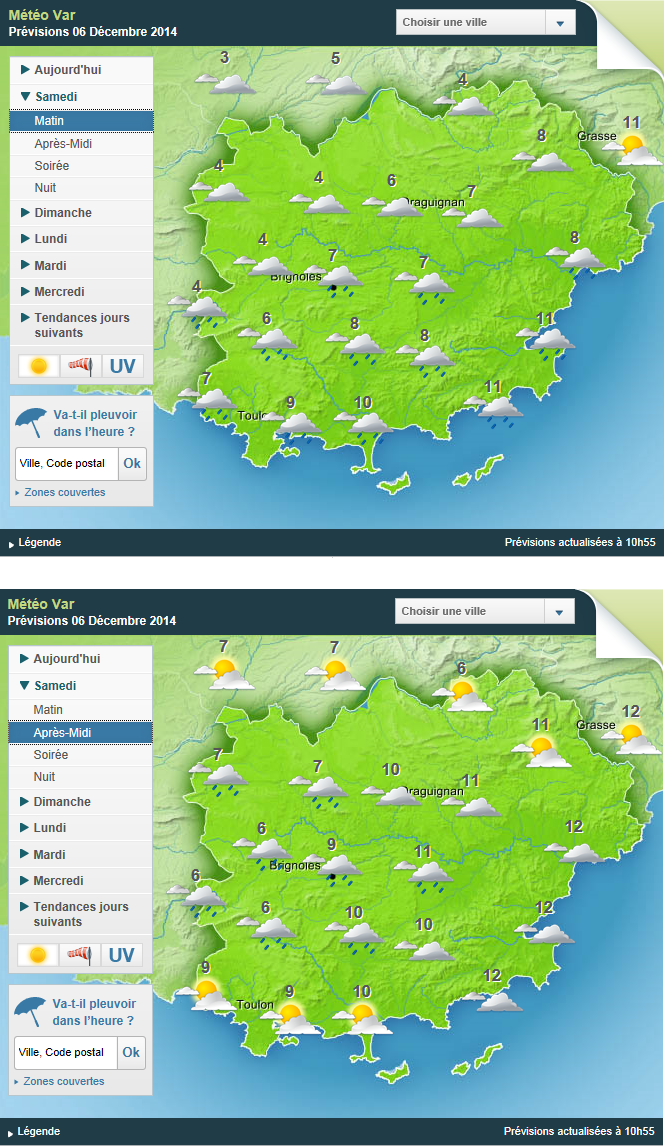Toggle wind view with windsock in afternoon panel
Viewport: 665px width, 1147px height.
coord(79,955)
